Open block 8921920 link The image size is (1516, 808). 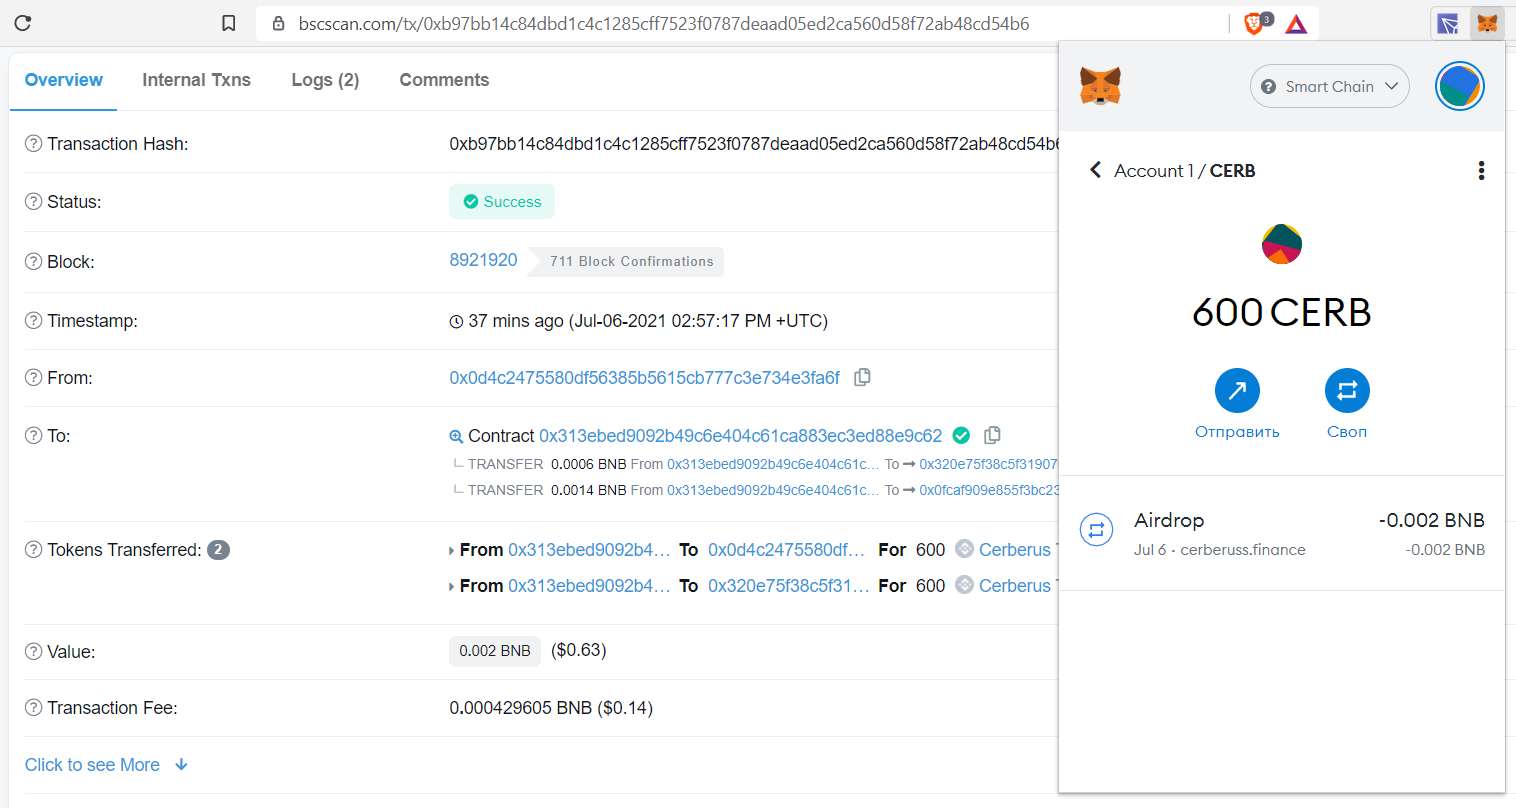pos(483,260)
